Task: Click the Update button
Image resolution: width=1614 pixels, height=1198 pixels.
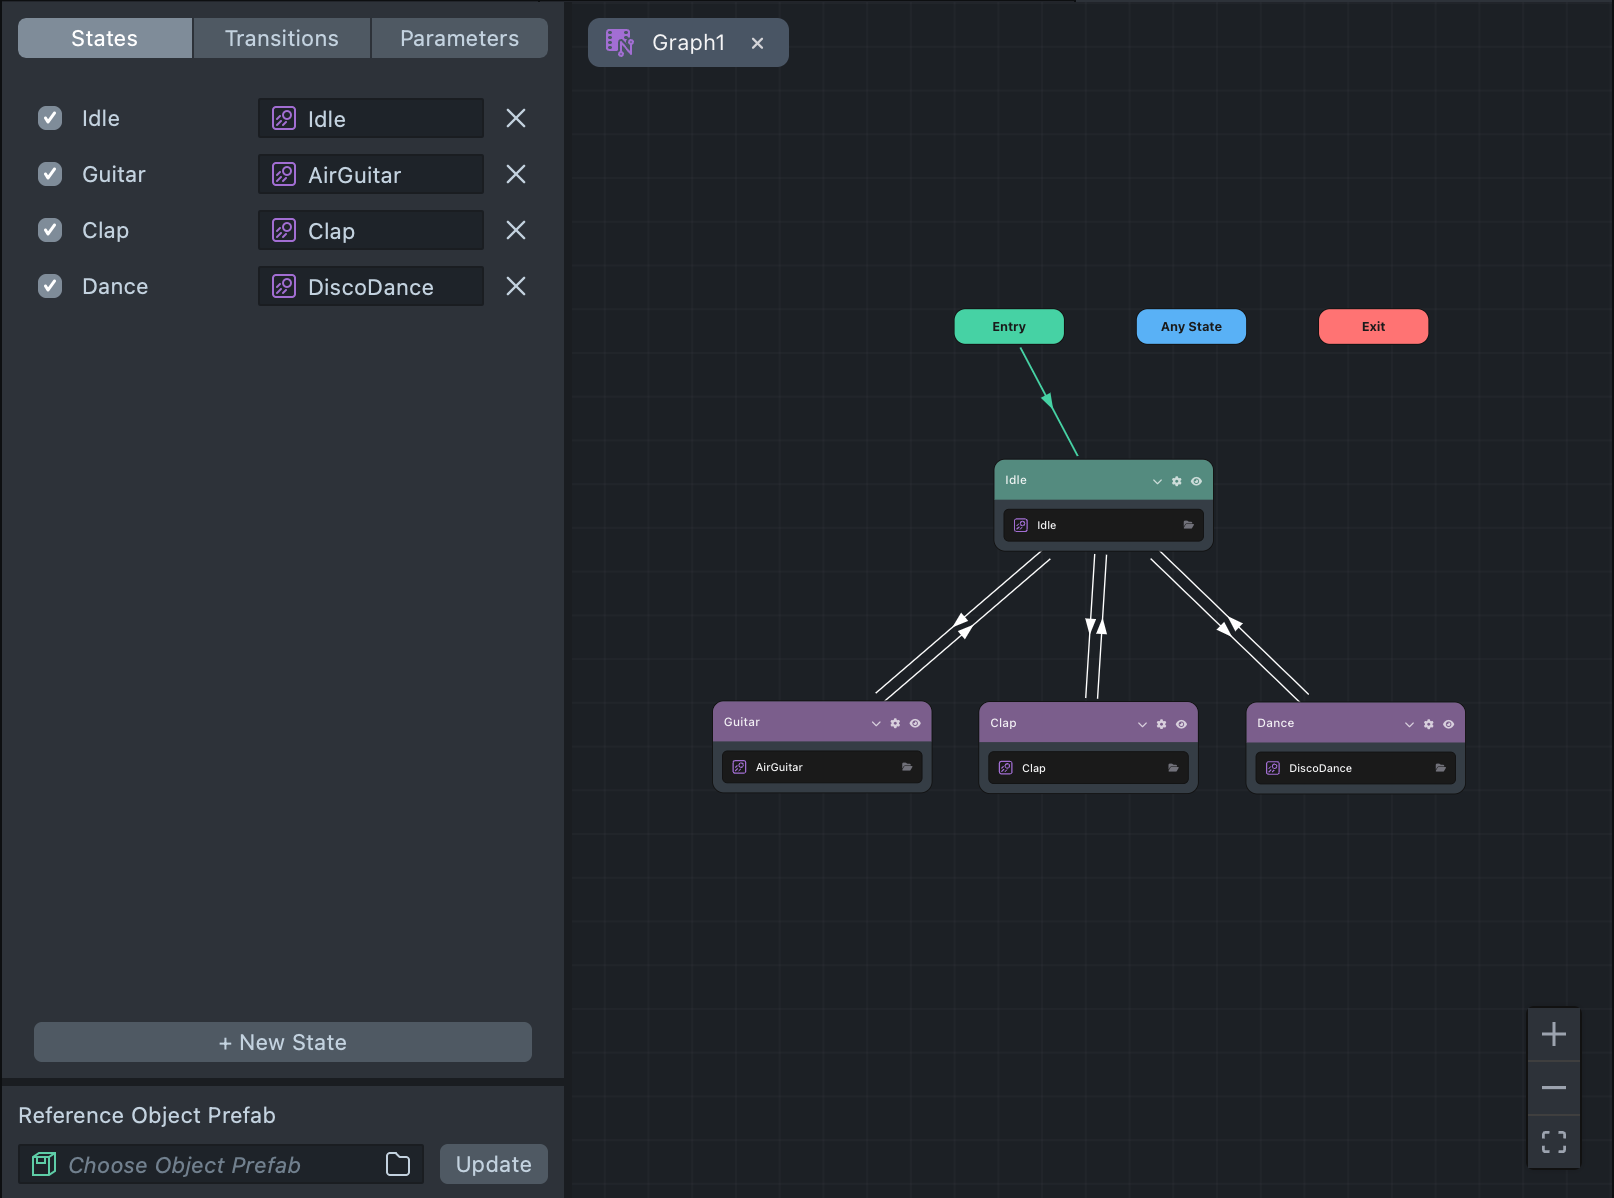Action: pos(493,1164)
